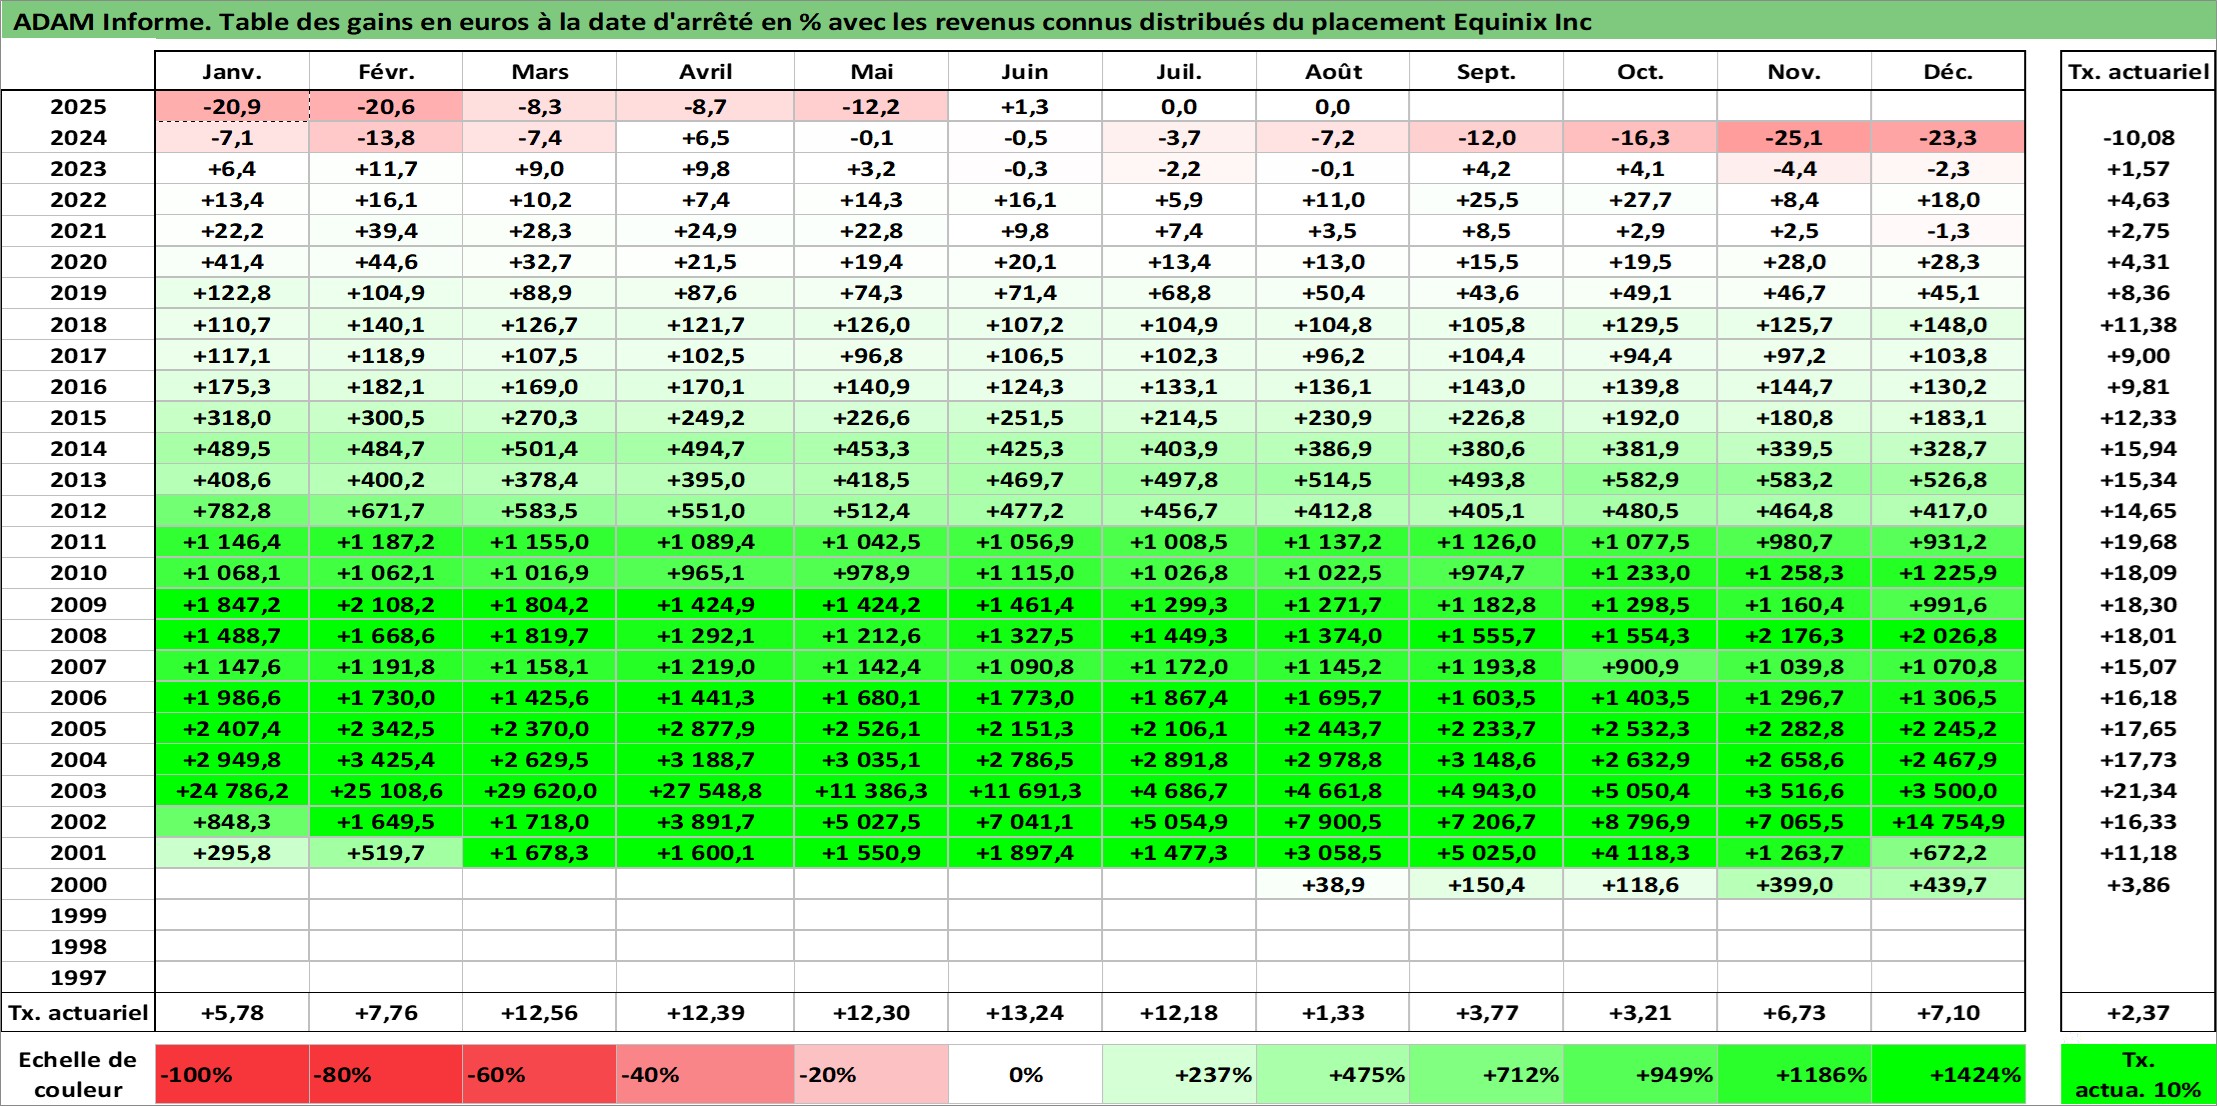Click the +7,10 bottom rate for Déc.
The image size is (2217, 1106).
pos(1948,1013)
